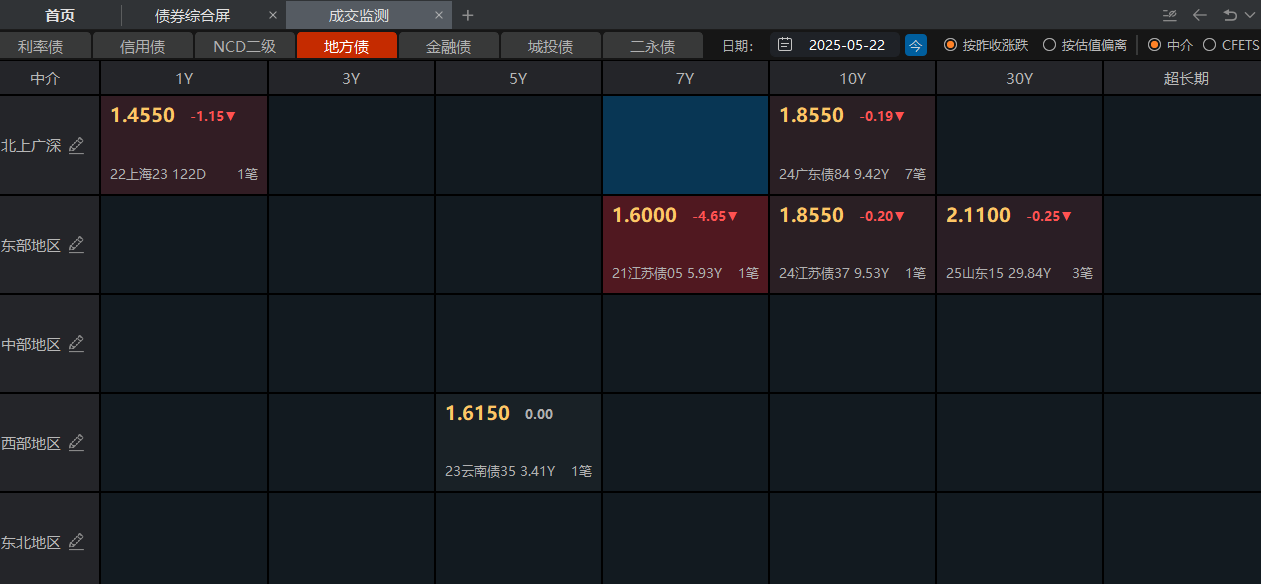Image resolution: width=1261 pixels, height=584 pixels.
Task: Click the edit pencil beside 西部地区
Action: [76, 442]
